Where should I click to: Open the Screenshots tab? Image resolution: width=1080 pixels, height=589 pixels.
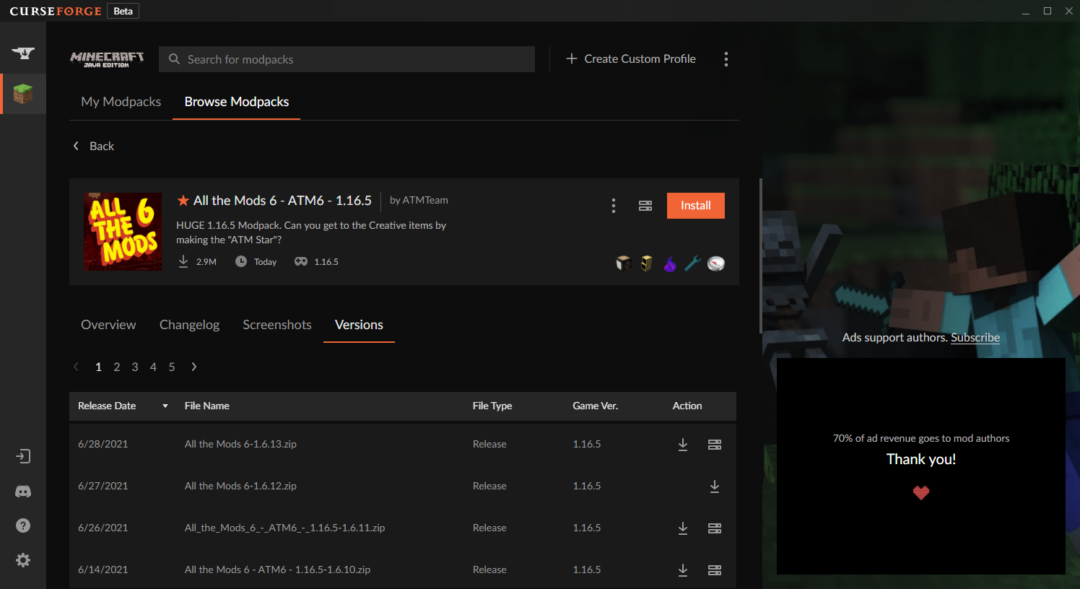point(277,324)
